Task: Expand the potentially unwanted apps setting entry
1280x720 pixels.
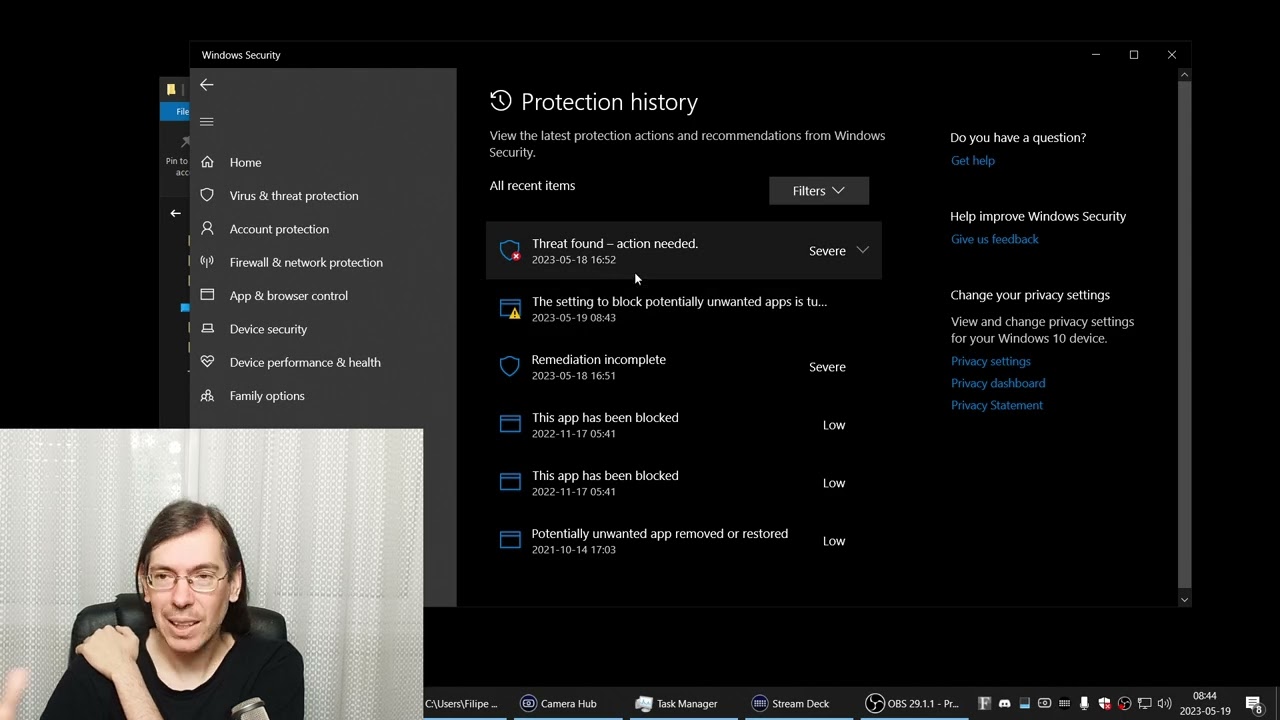Action: click(684, 309)
